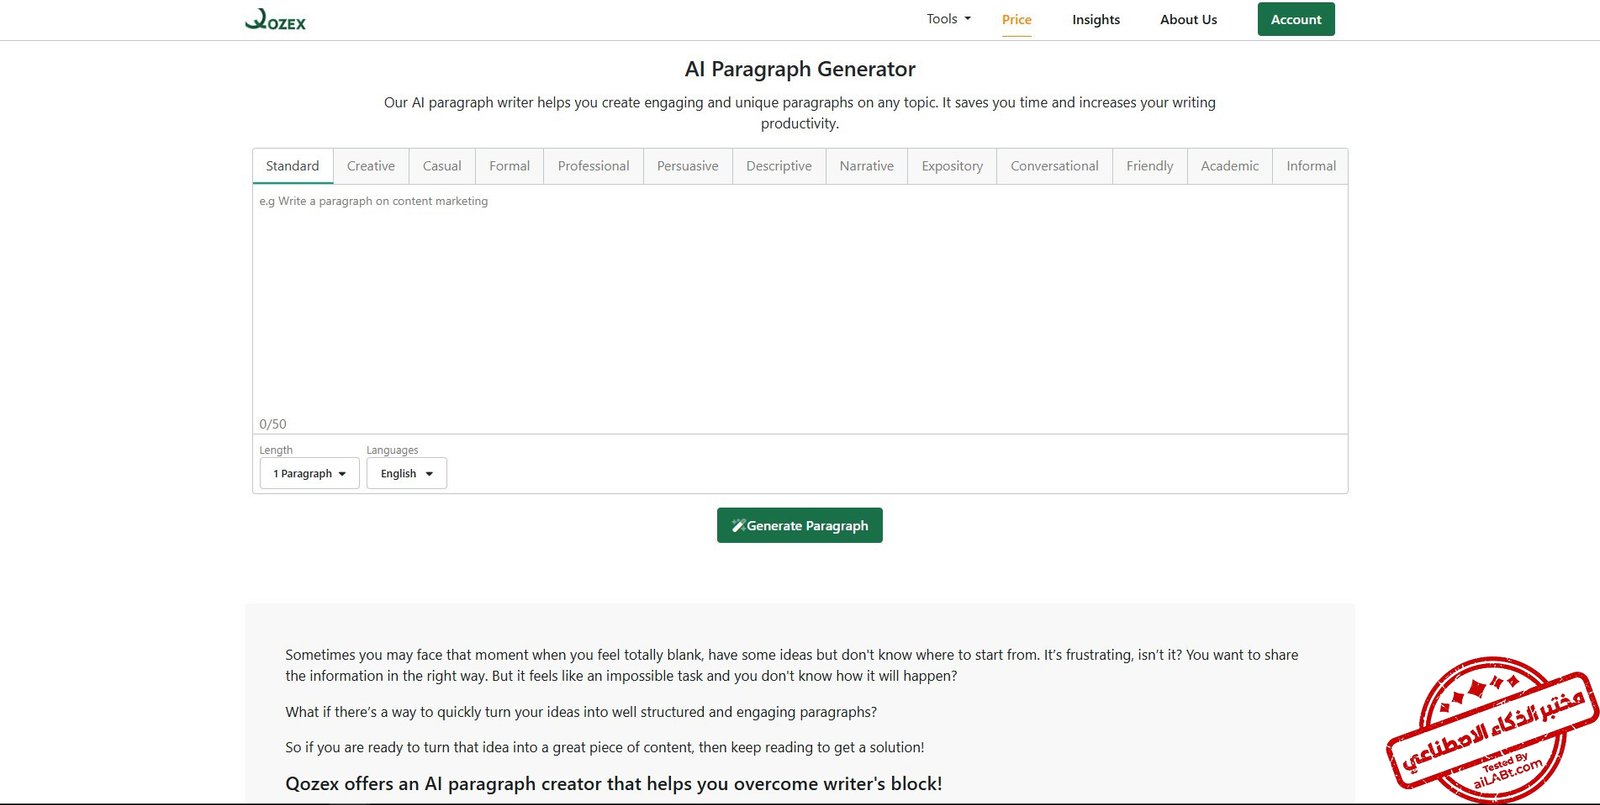This screenshot has width=1600, height=805.
Task: Click the Qozex logo
Action: click(276, 20)
